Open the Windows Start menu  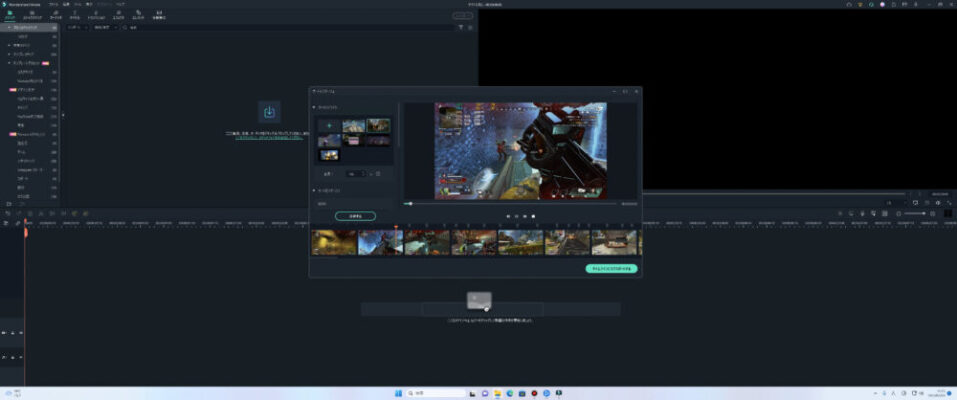point(399,393)
